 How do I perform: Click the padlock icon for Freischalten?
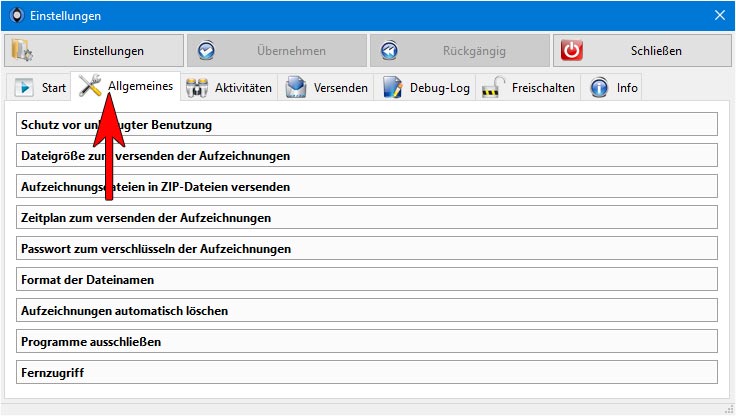[x=493, y=87]
